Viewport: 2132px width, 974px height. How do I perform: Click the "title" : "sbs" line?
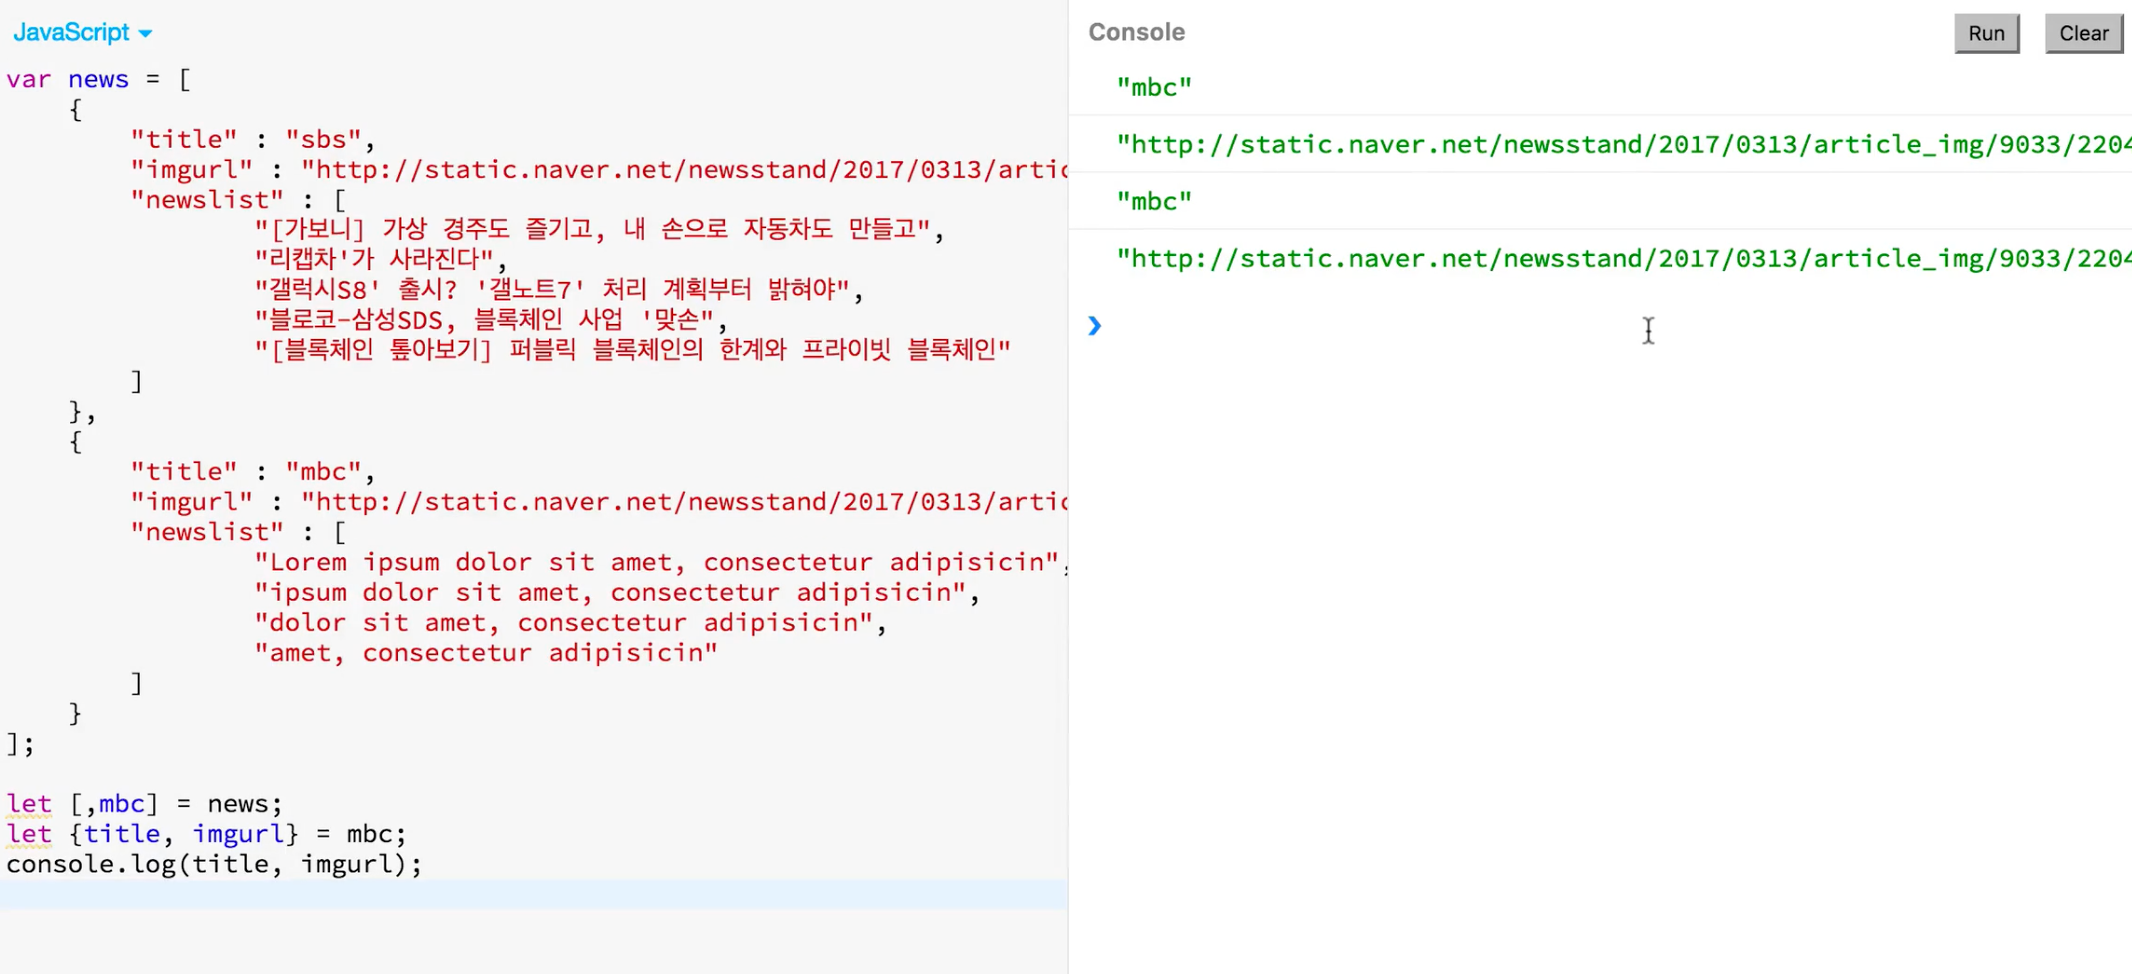pyautogui.click(x=253, y=139)
